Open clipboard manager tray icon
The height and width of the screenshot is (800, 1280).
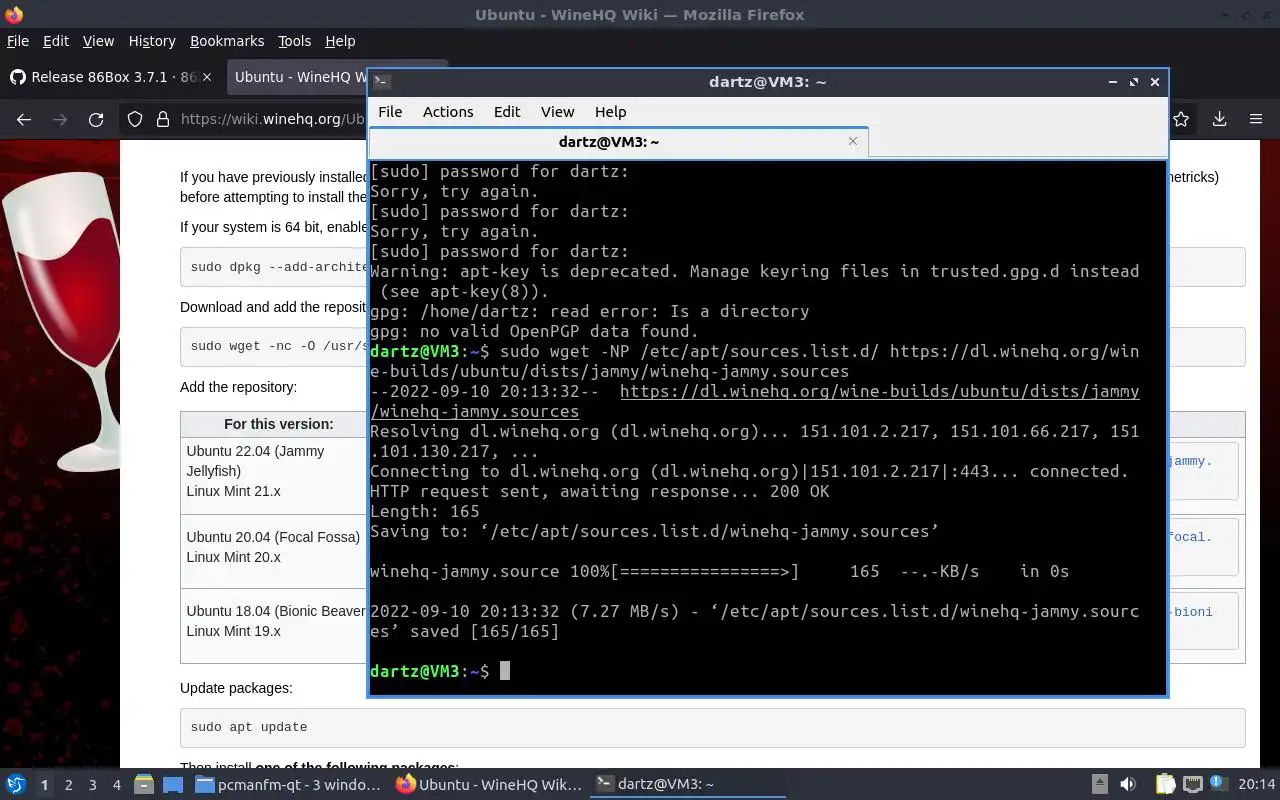[1166, 784]
